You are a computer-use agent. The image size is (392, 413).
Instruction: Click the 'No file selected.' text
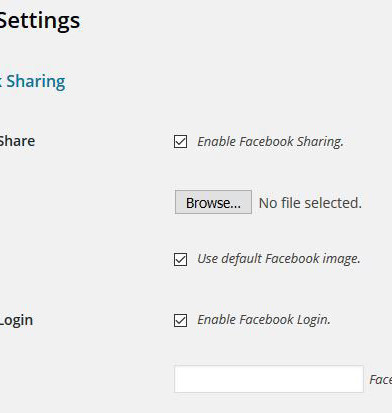click(310, 203)
